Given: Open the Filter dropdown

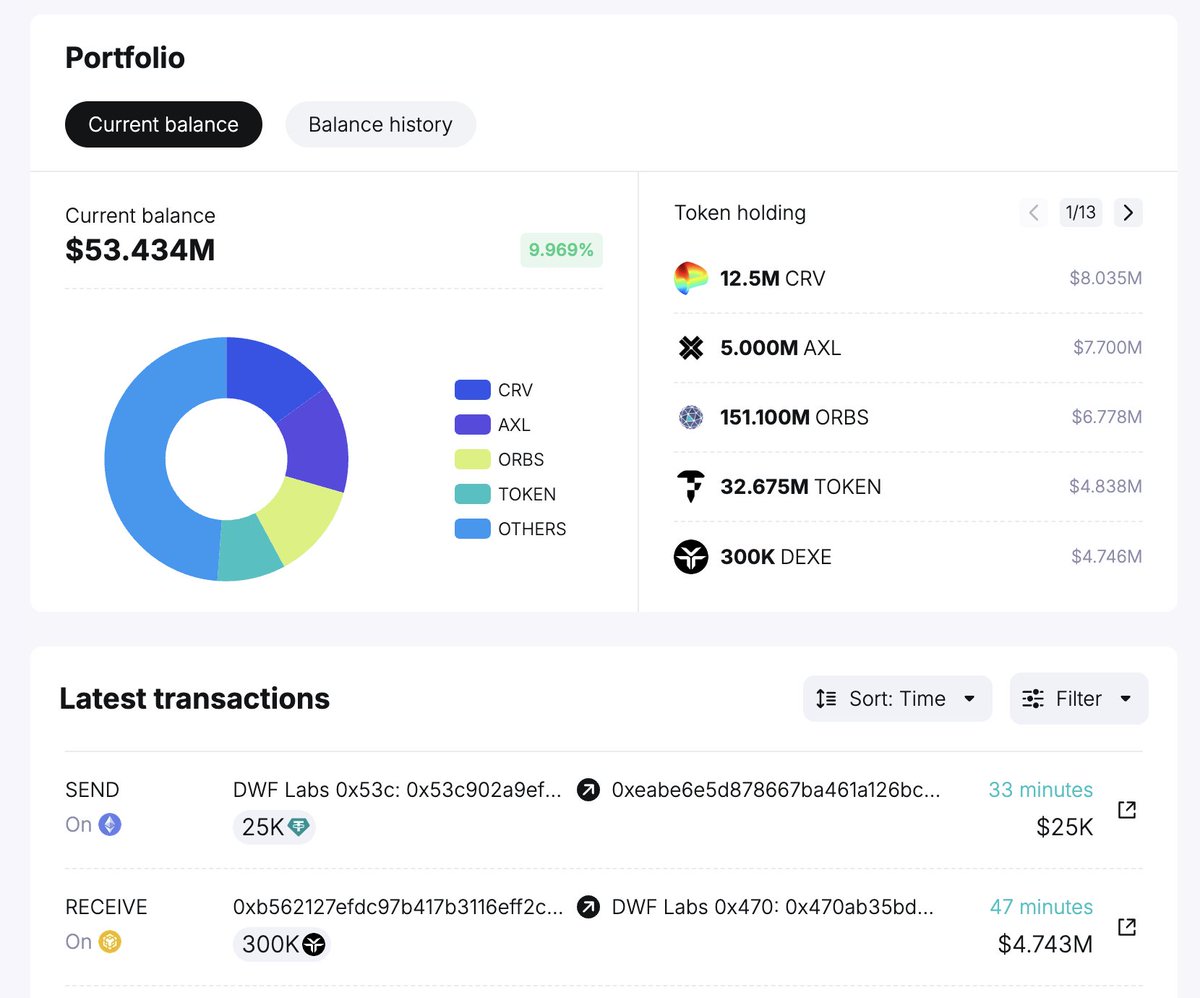Looking at the screenshot, I should [x=1078, y=698].
